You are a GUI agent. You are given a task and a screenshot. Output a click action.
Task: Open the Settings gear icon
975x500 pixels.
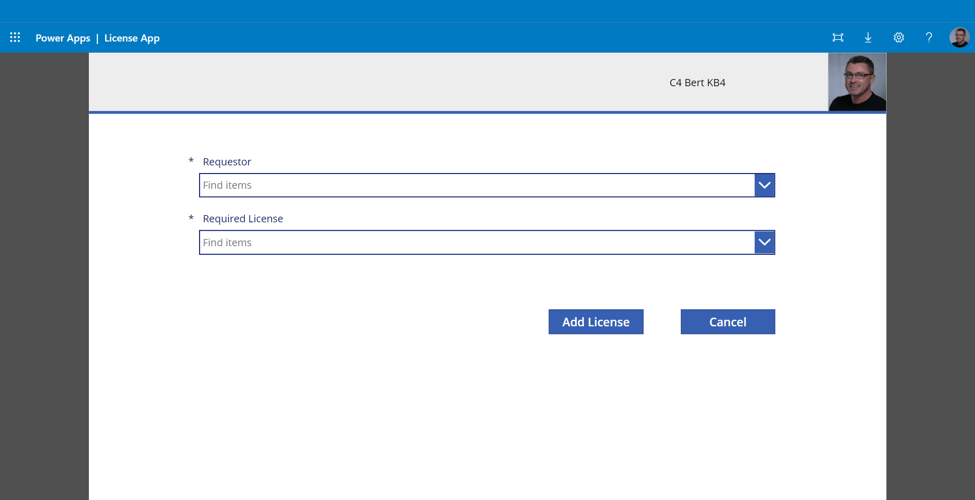pos(898,38)
